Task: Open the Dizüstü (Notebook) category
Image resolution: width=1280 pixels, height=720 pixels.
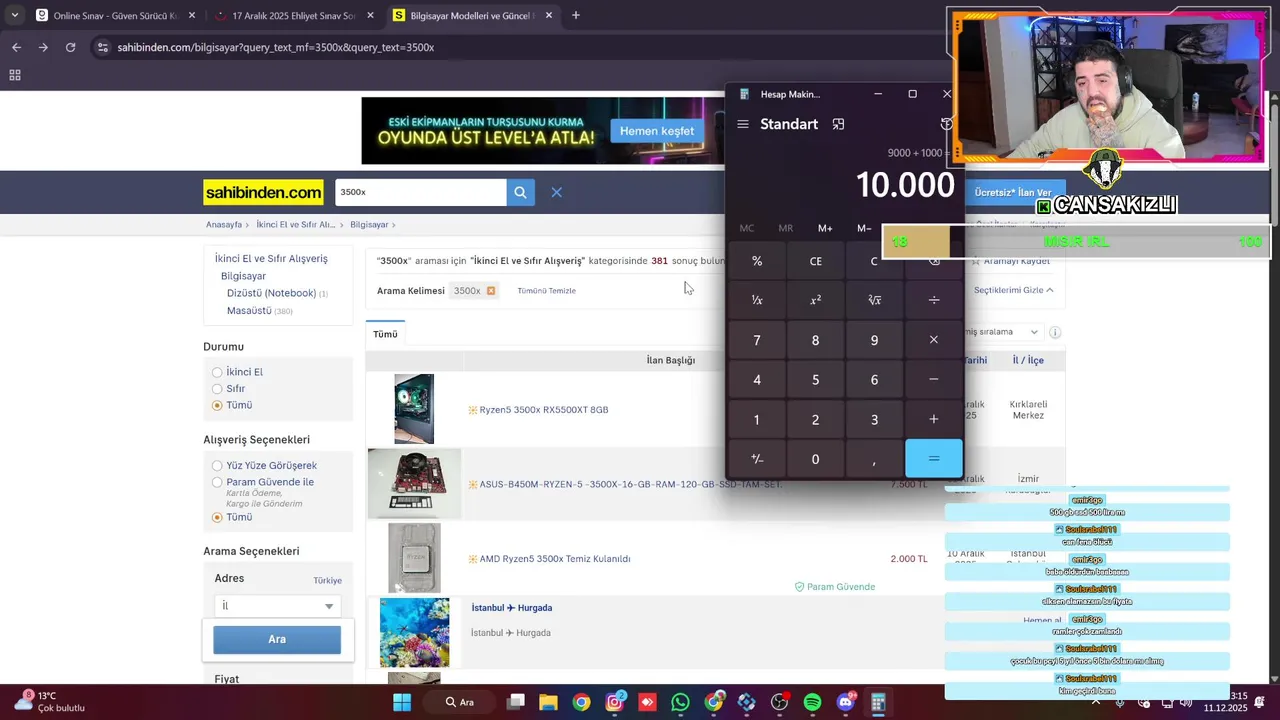Action: 271,293
